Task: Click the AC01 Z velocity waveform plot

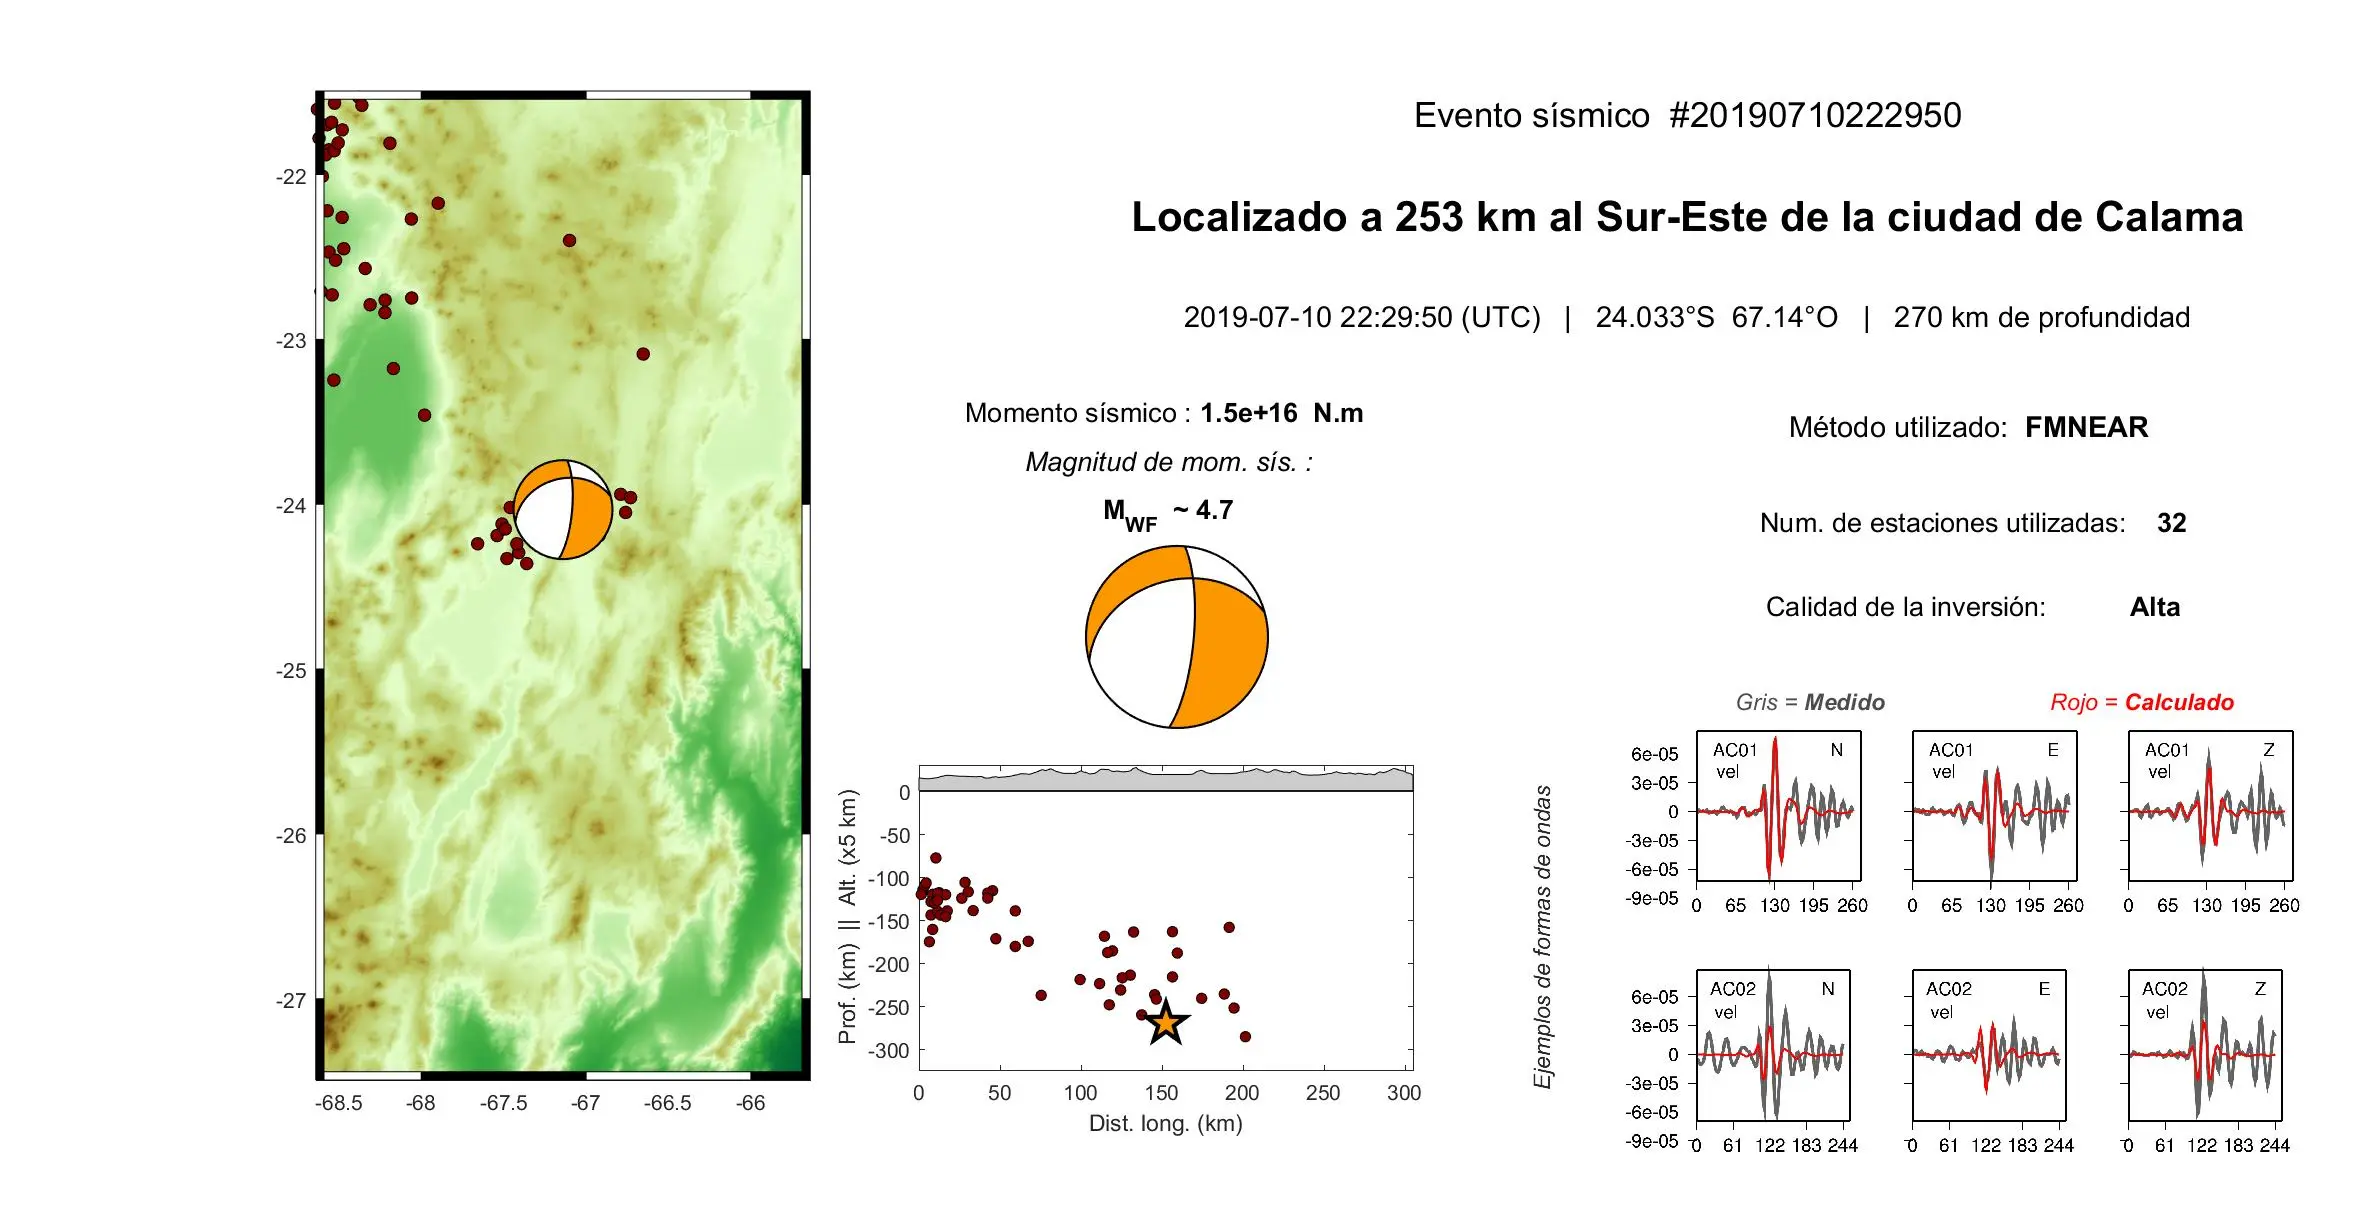Action: point(2210,806)
